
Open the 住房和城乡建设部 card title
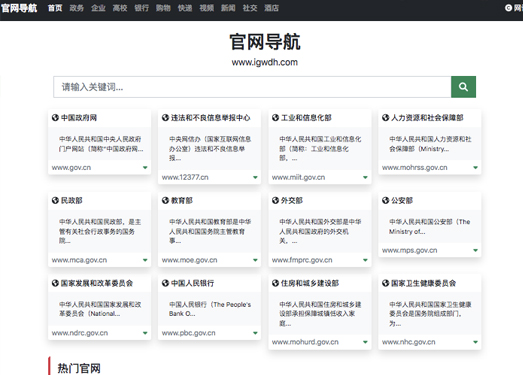click(x=310, y=283)
